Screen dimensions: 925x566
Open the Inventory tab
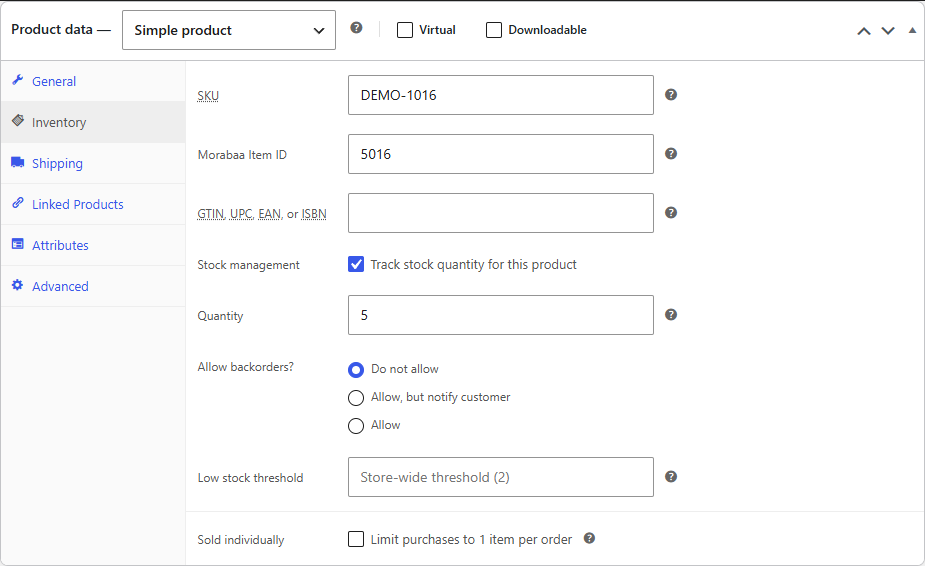click(93, 122)
